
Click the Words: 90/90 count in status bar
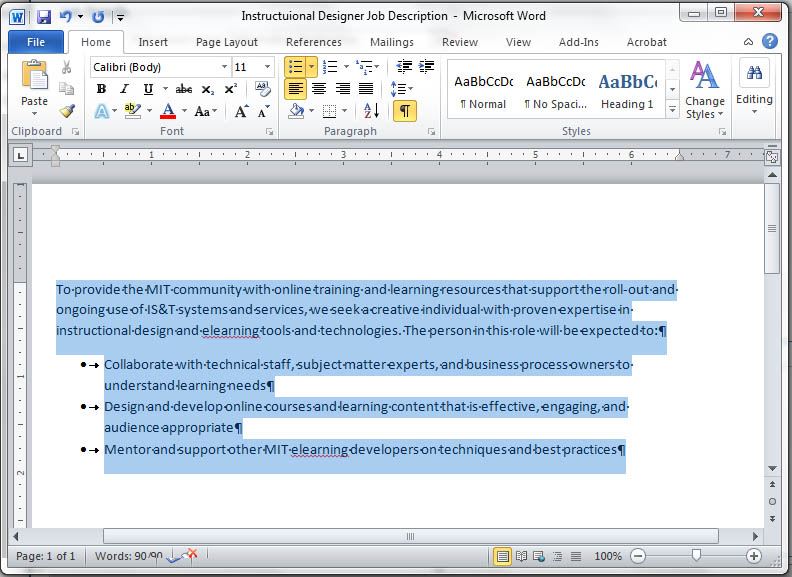(128, 556)
